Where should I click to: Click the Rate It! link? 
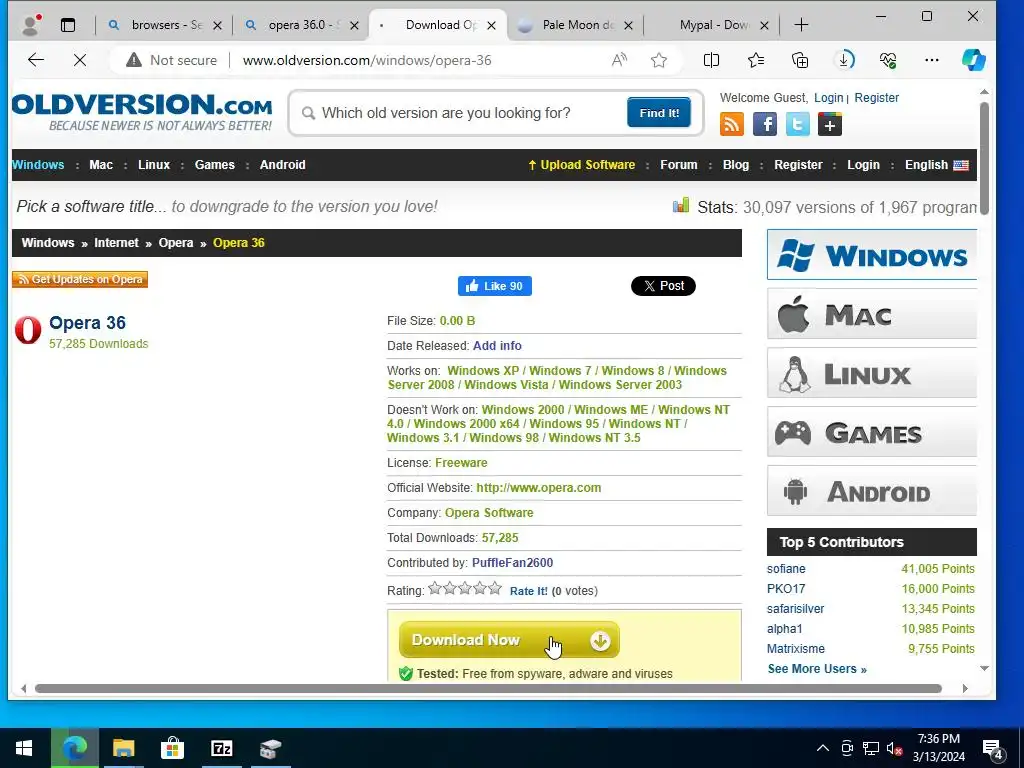point(528,591)
